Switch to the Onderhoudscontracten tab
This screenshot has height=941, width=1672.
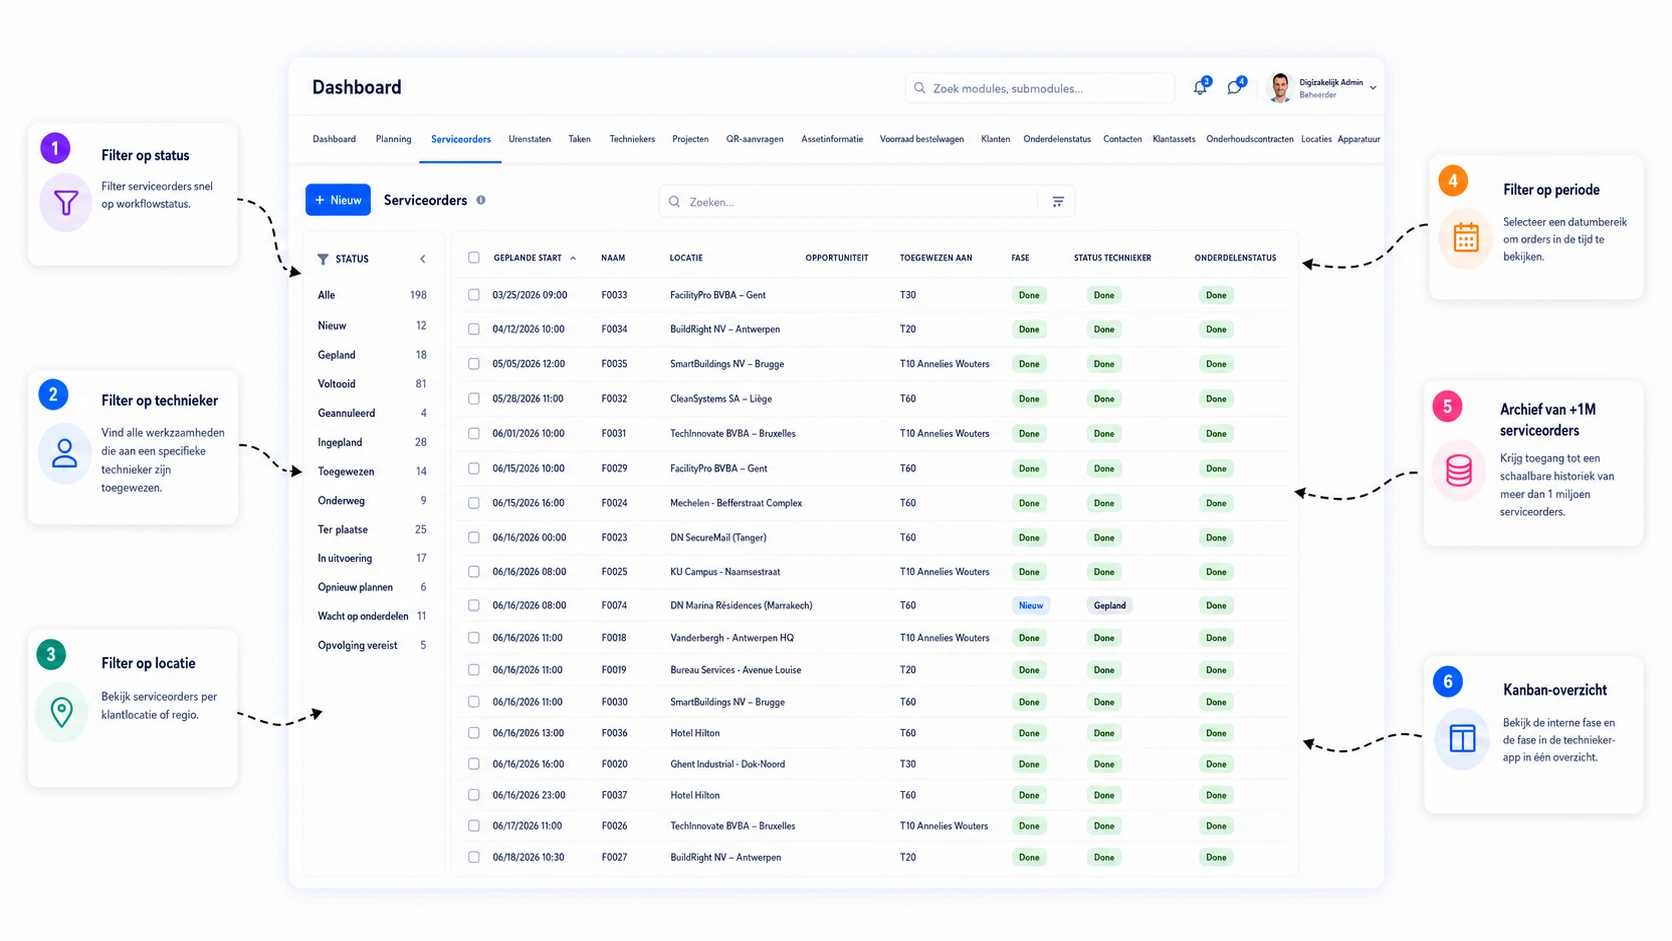(x=1249, y=139)
